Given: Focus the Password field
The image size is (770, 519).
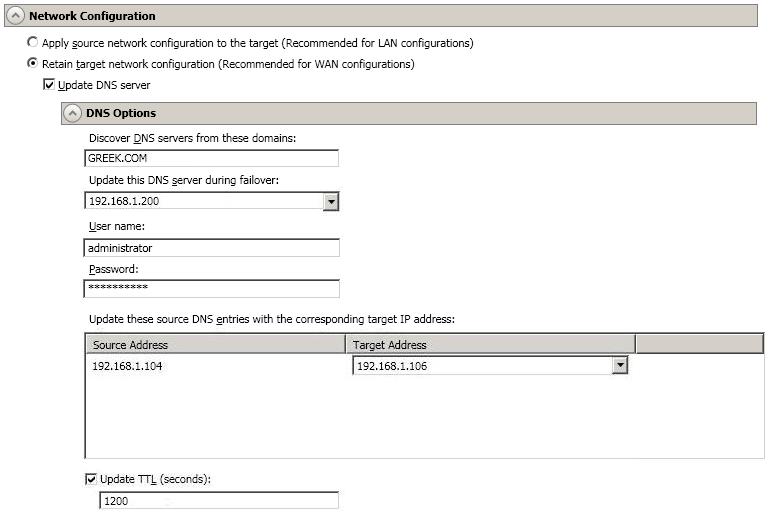Looking at the screenshot, I should [x=212, y=288].
